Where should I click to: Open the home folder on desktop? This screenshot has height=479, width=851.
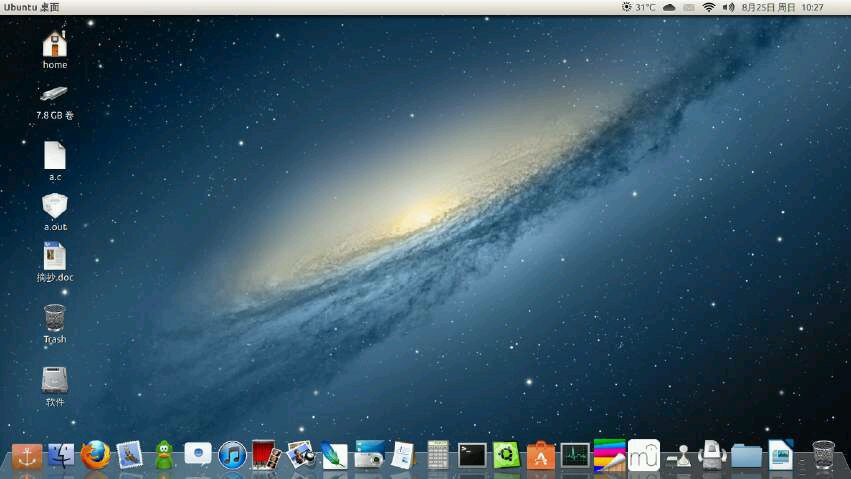click(x=55, y=49)
